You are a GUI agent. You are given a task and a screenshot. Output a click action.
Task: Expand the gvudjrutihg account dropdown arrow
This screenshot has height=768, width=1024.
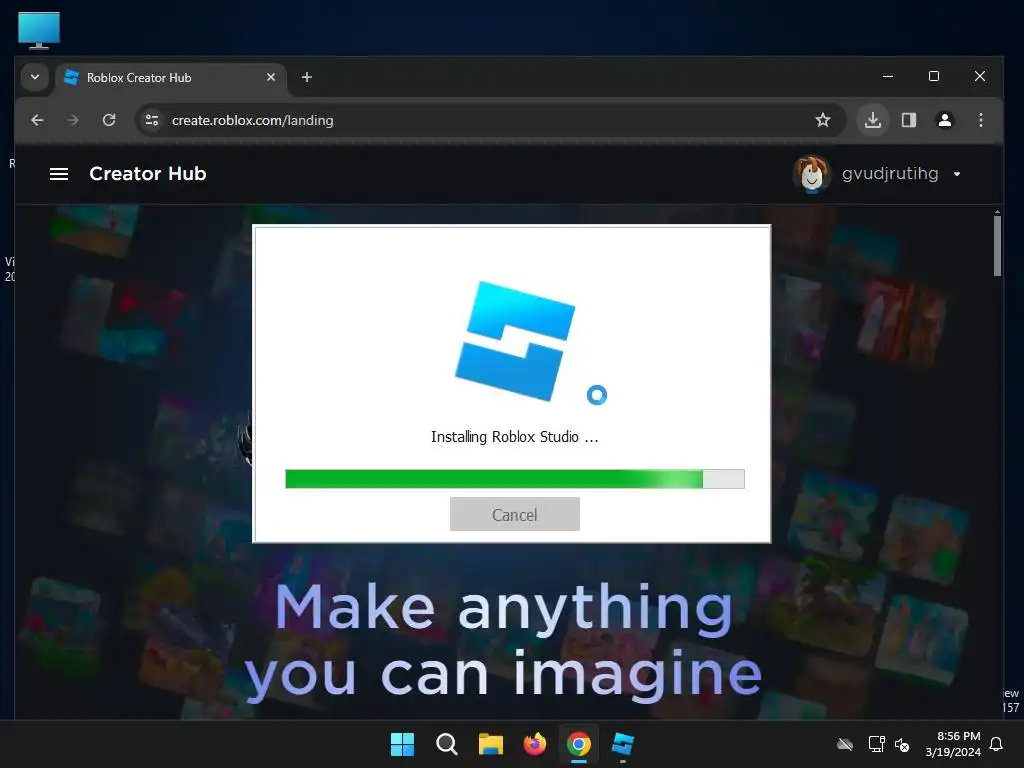coord(957,174)
